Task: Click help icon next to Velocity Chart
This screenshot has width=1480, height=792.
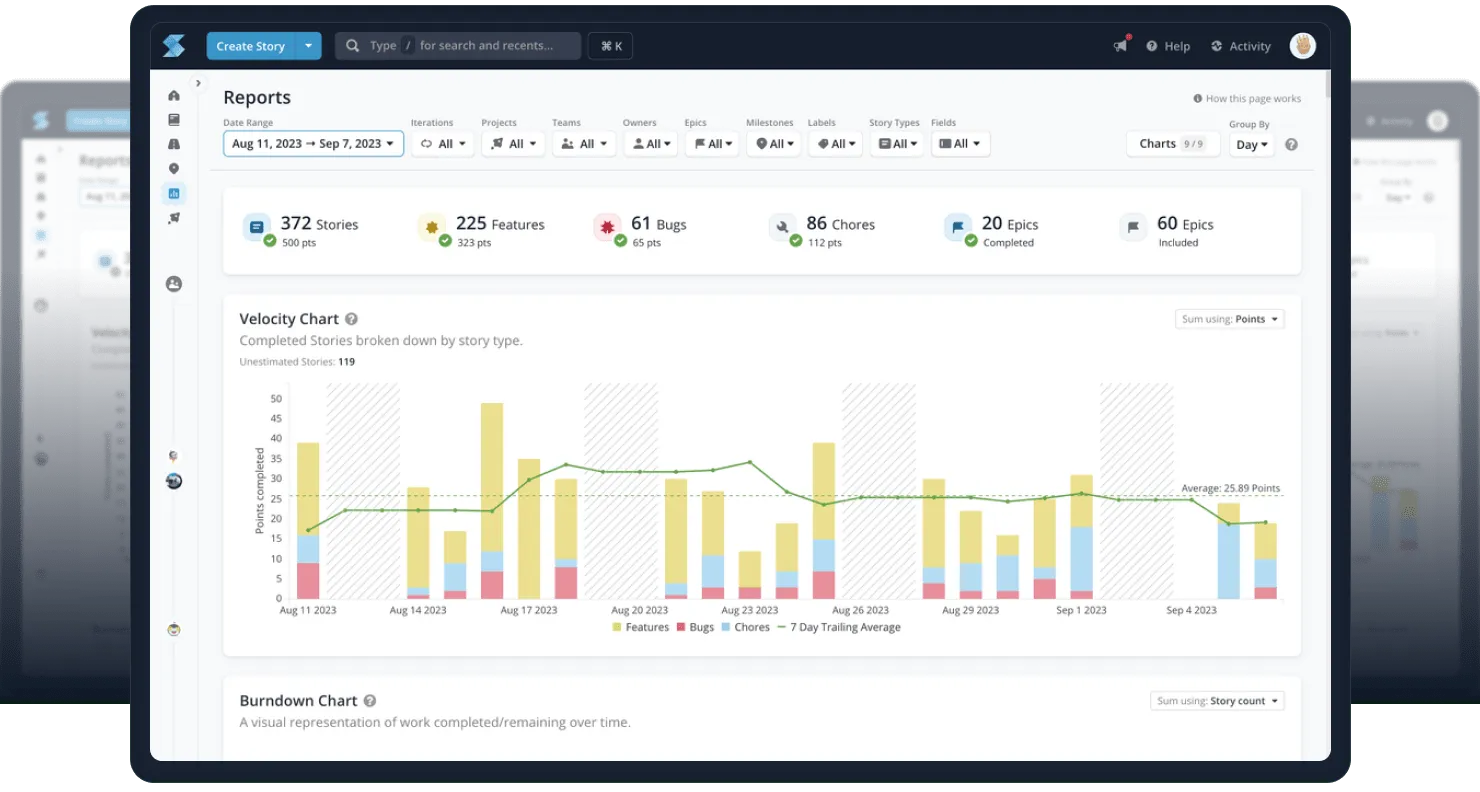Action: [351, 319]
